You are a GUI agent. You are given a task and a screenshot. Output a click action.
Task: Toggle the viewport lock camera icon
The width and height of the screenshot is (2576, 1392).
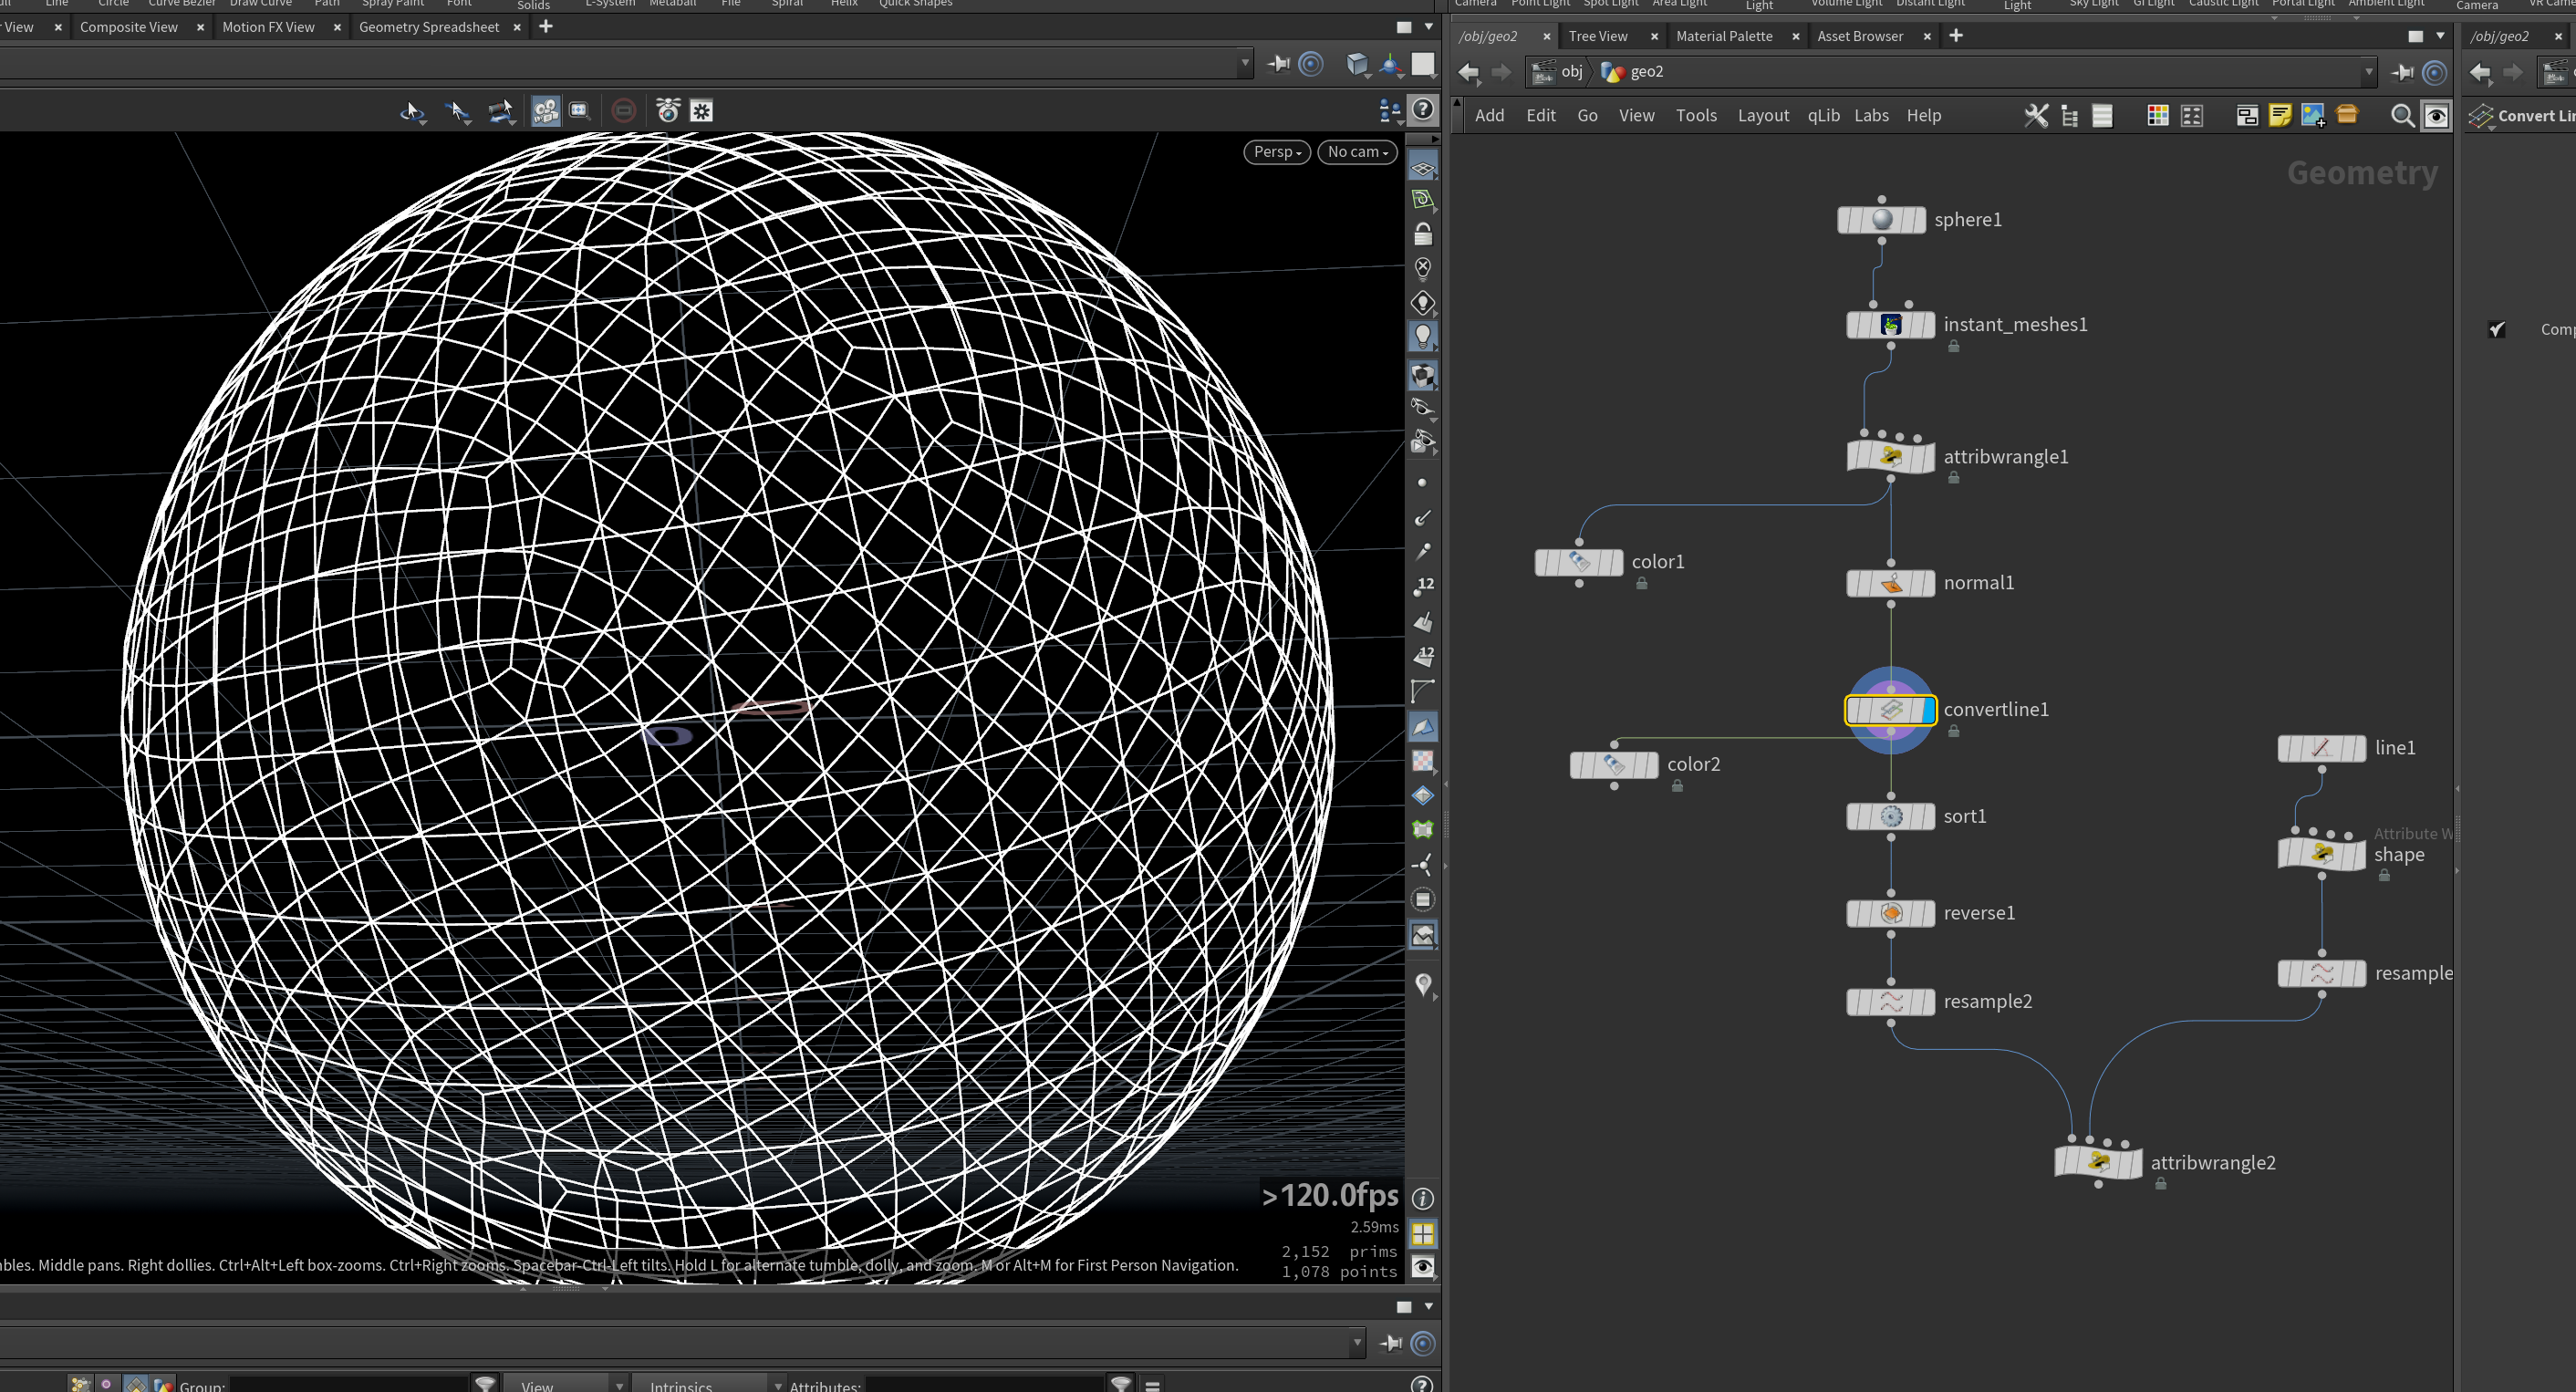1423,234
